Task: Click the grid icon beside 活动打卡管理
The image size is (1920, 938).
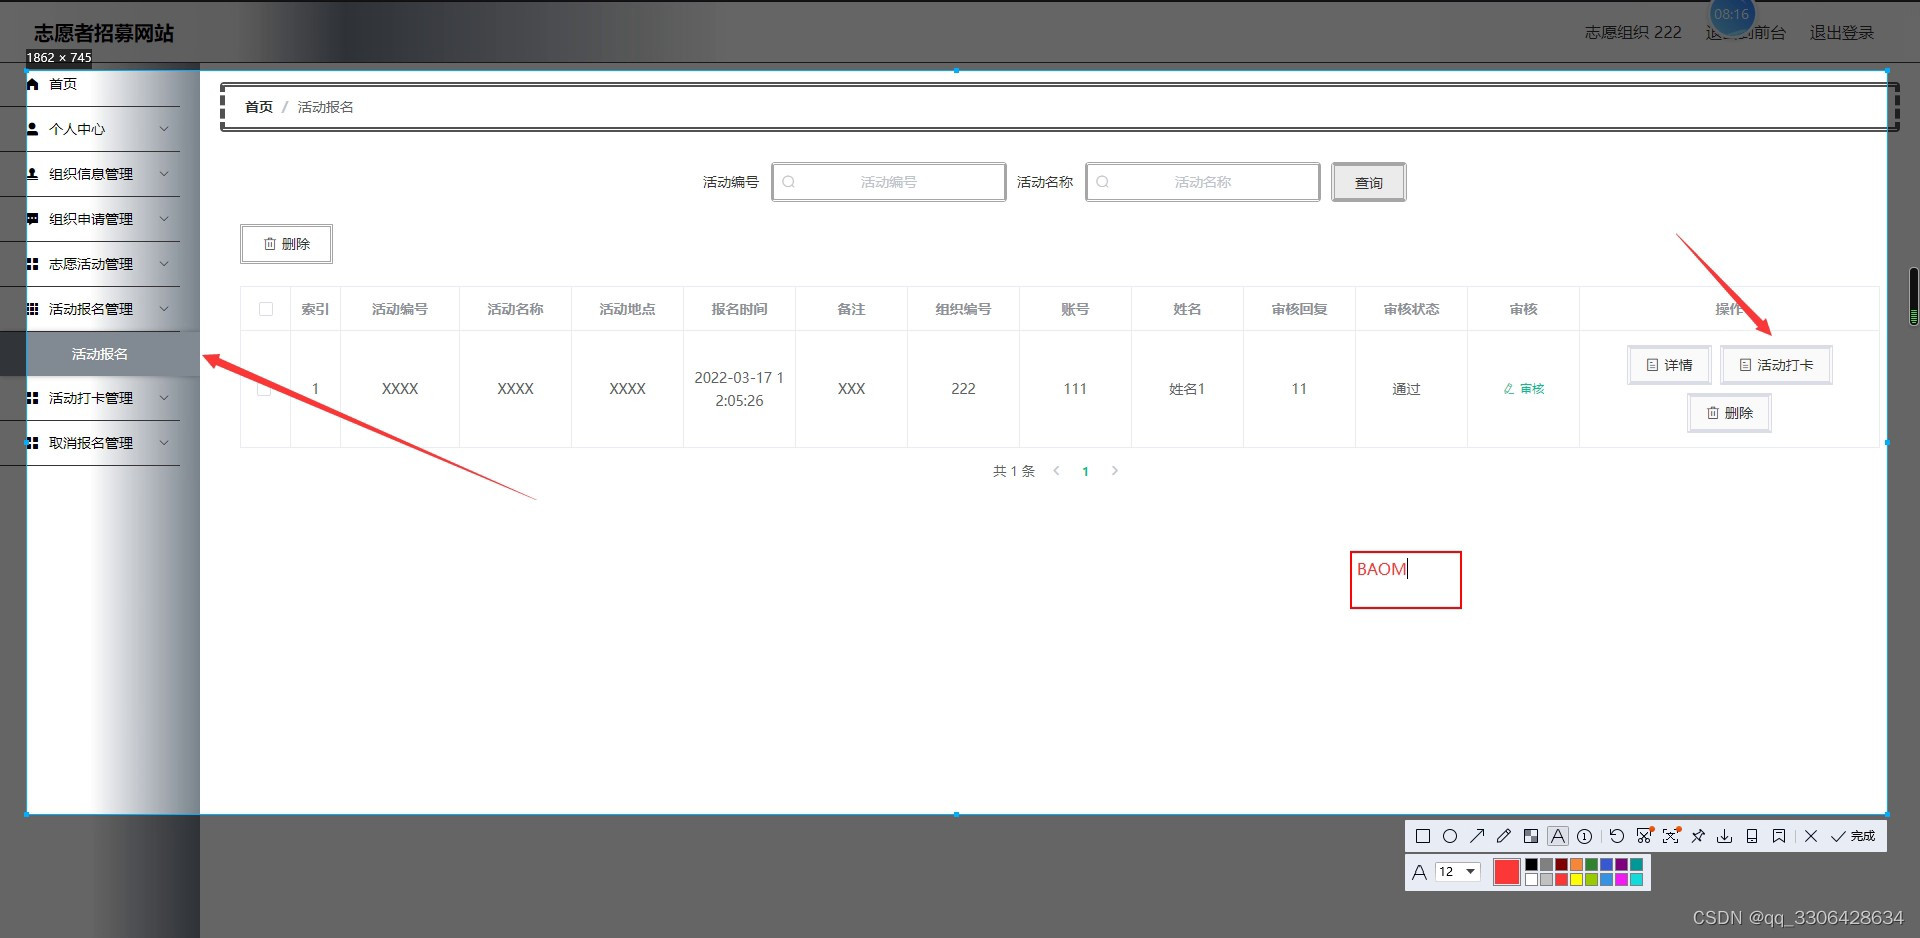Action: point(33,398)
